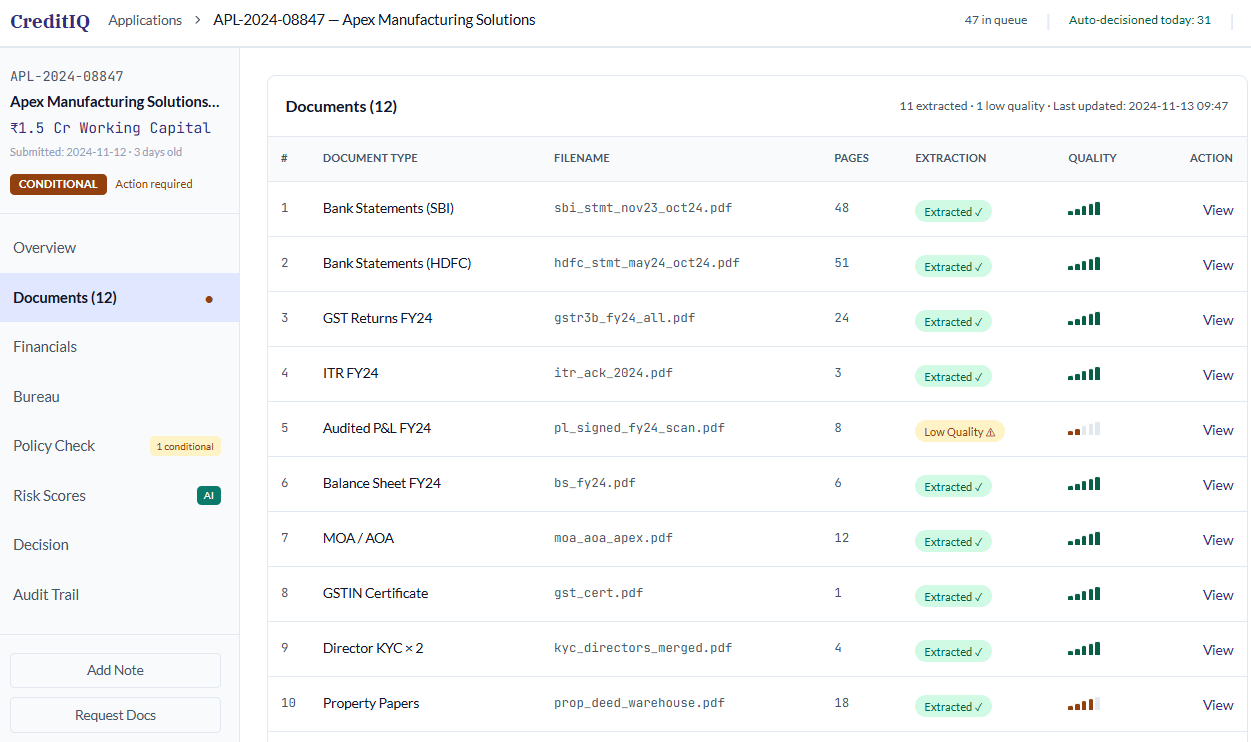This screenshot has width=1251, height=742.
Task: Click the CreditIQ logo
Action: click(x=50, y=21)
